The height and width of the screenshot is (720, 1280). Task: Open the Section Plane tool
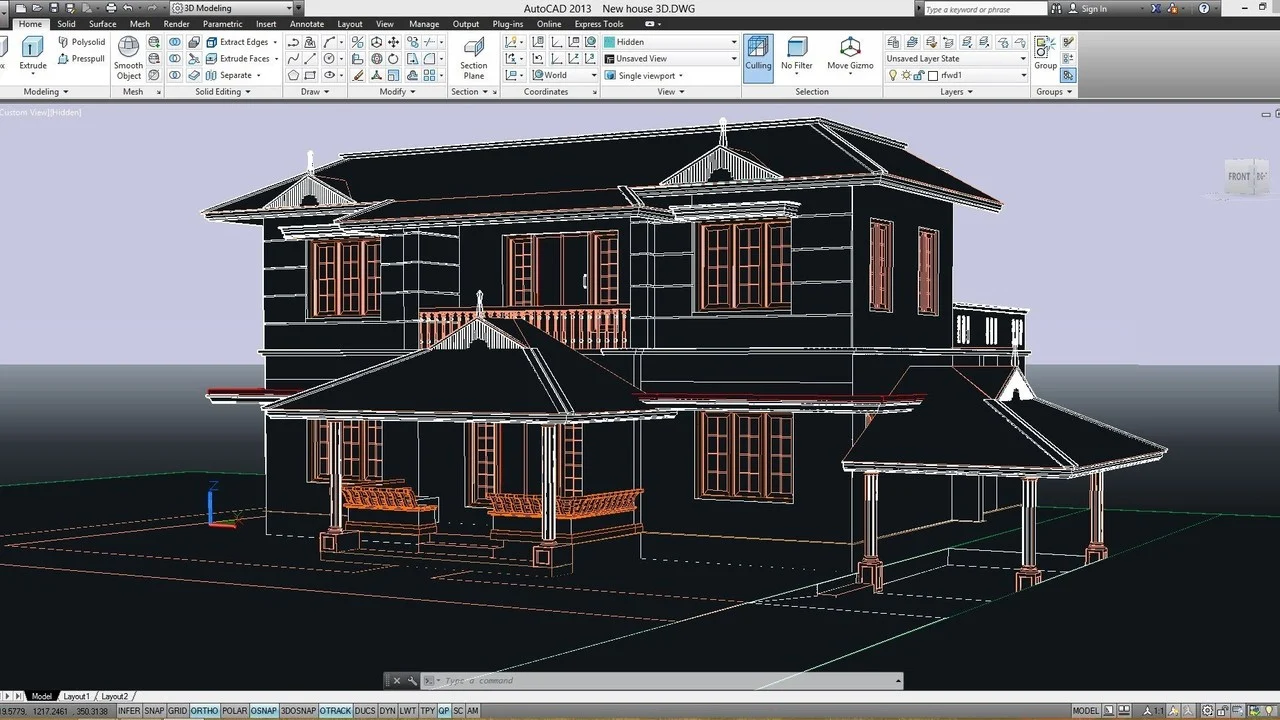(474, 58)
